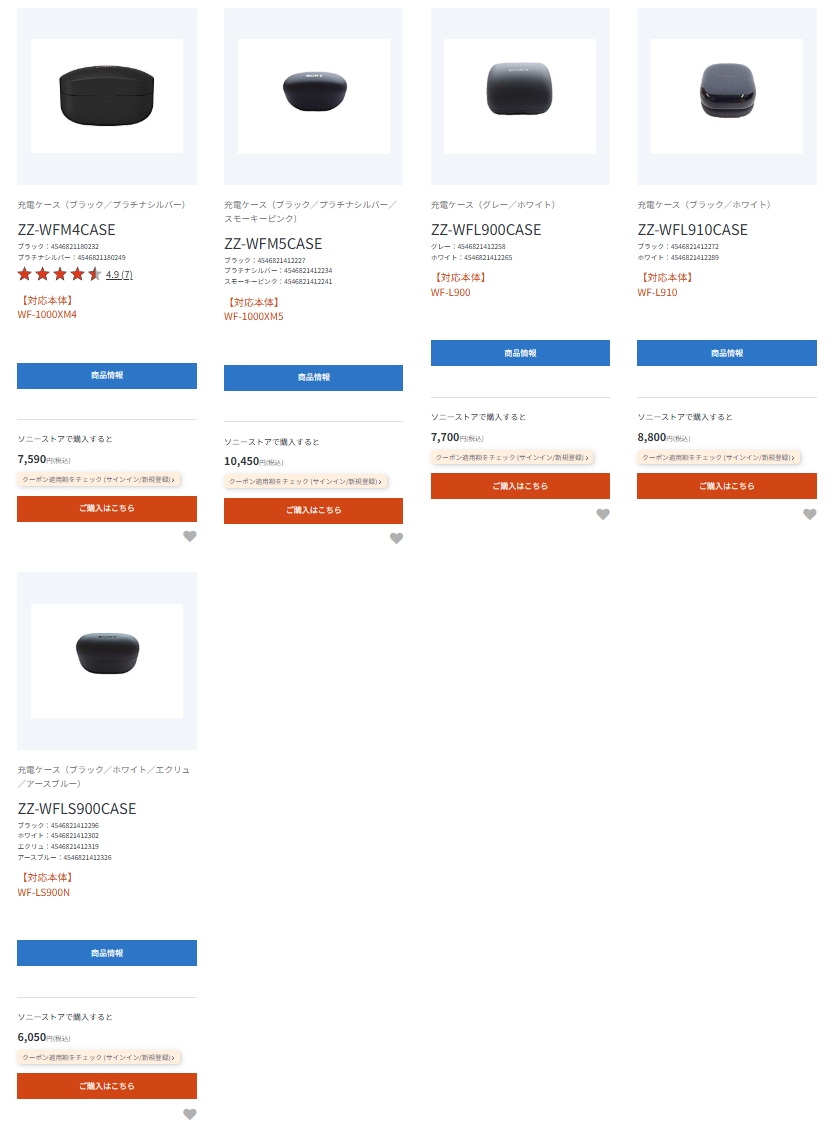
Task: Click the star rating of ZZ-WFM4CASE
Action: tap(59, 274)
